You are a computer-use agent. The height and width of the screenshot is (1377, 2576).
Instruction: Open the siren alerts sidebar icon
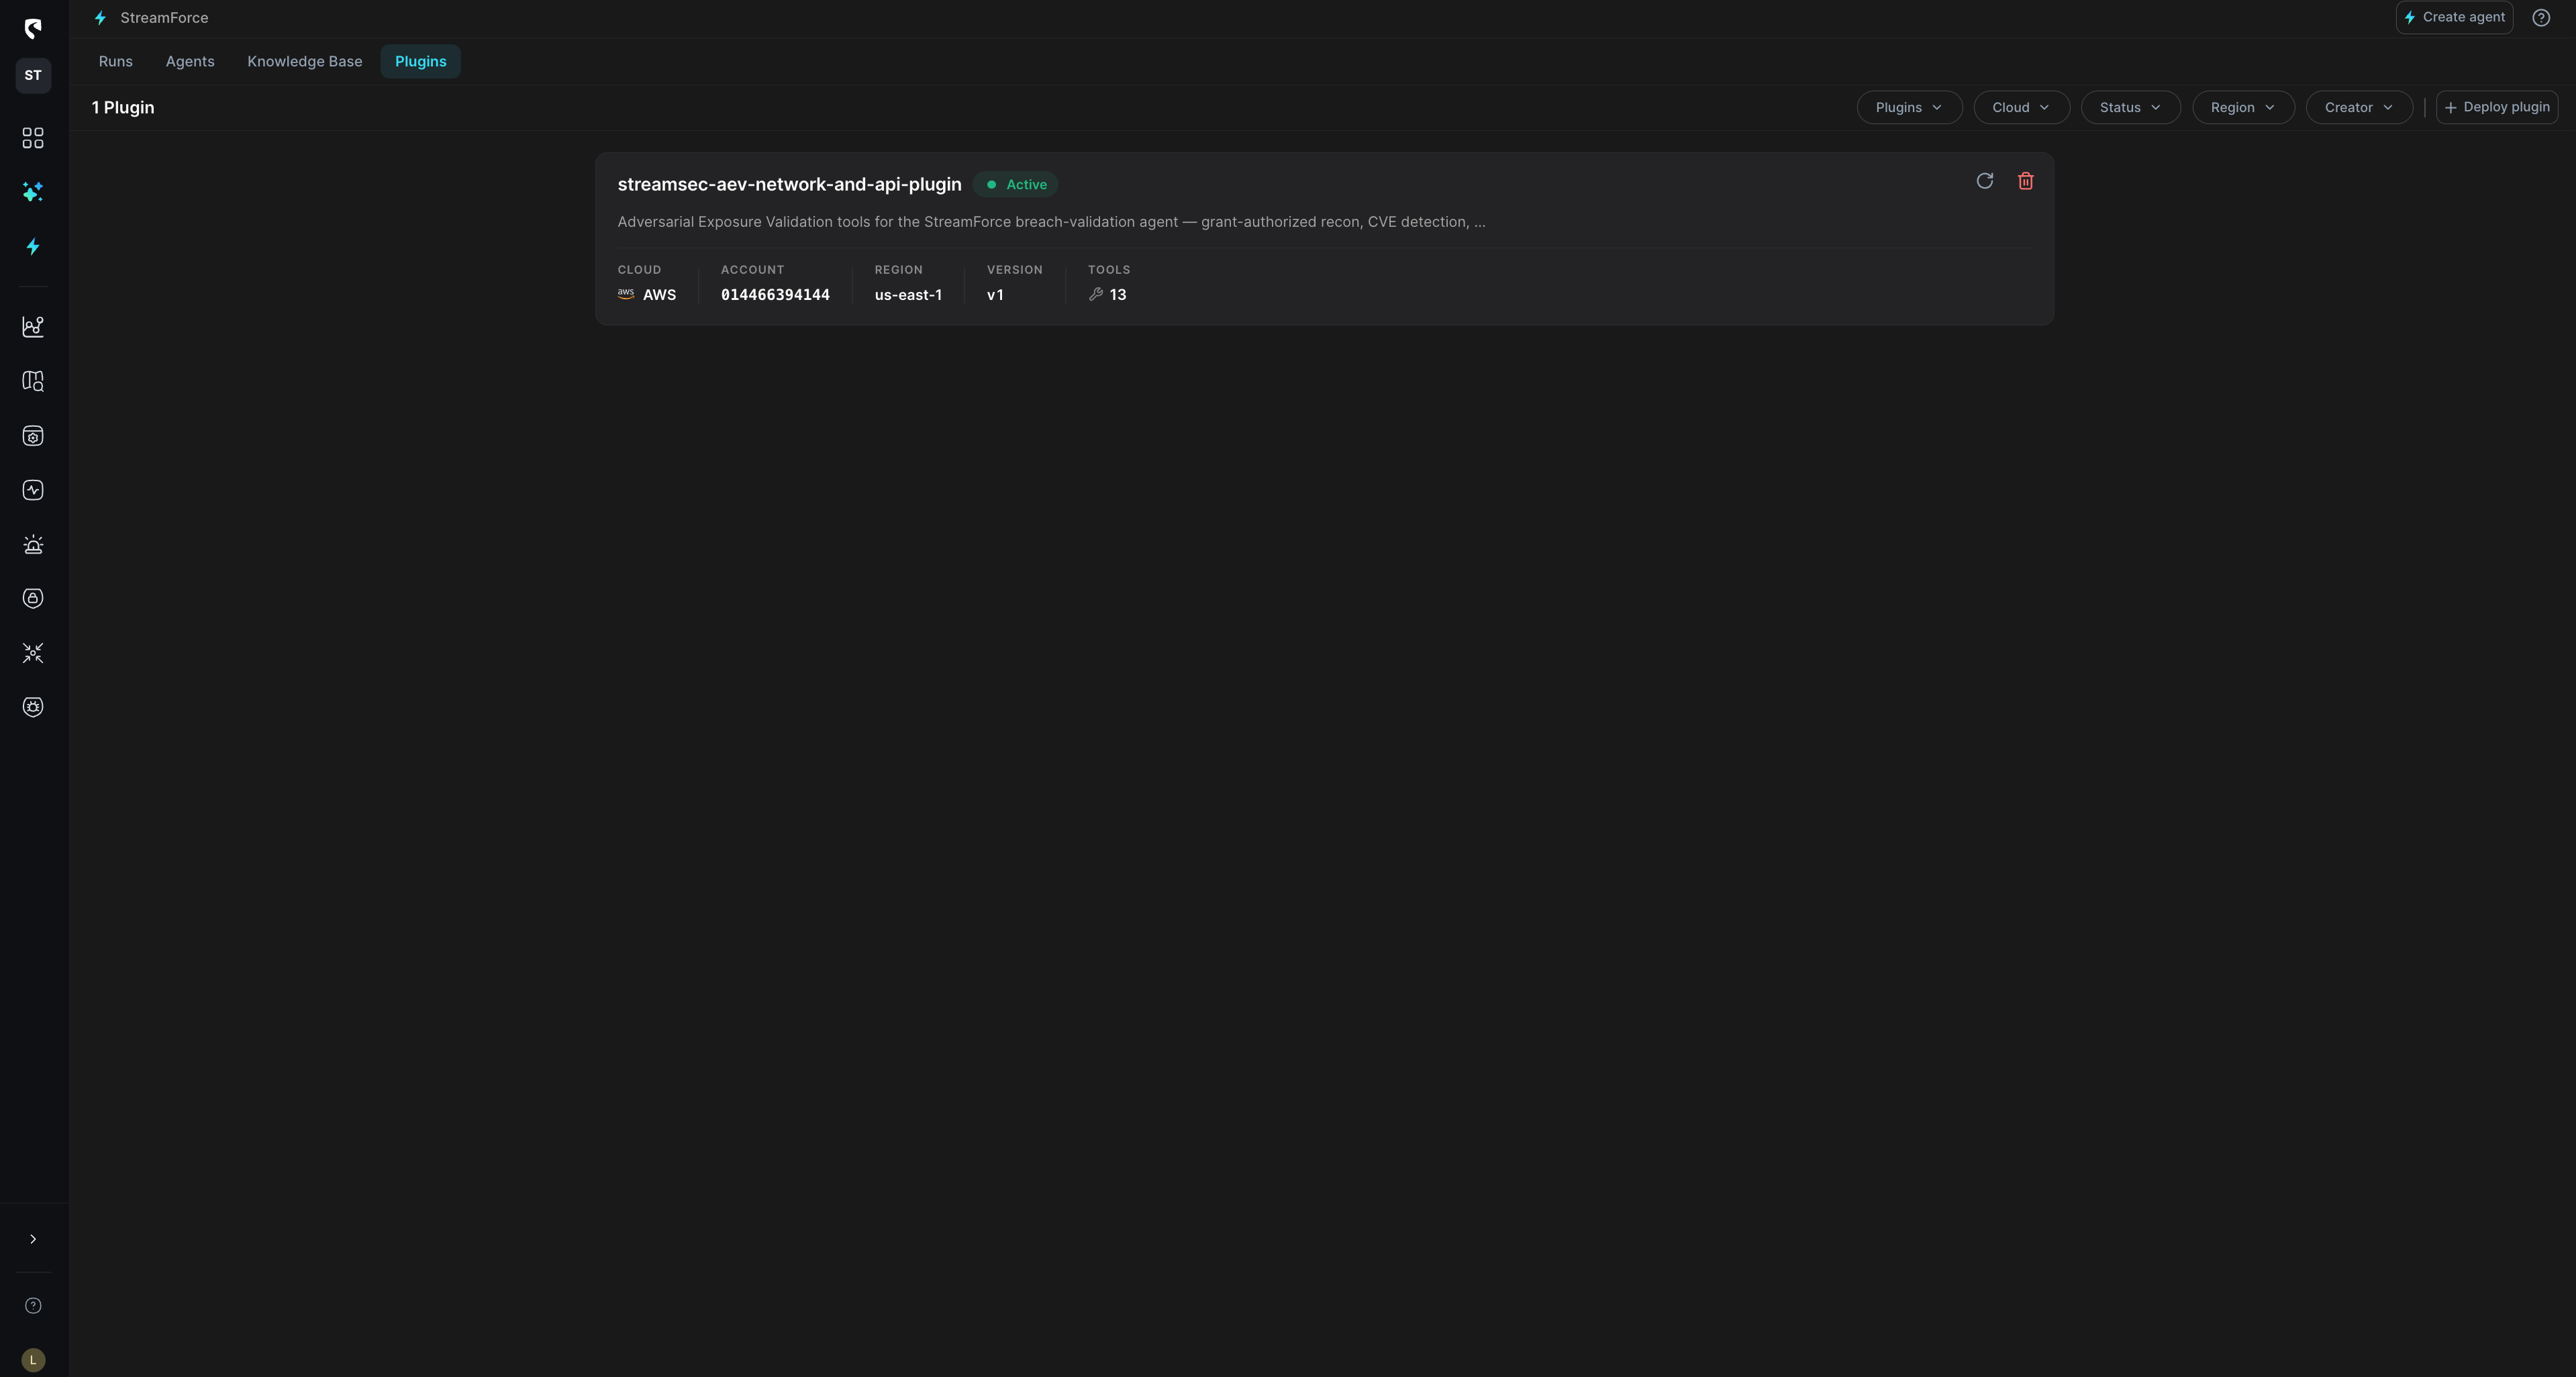33,544
